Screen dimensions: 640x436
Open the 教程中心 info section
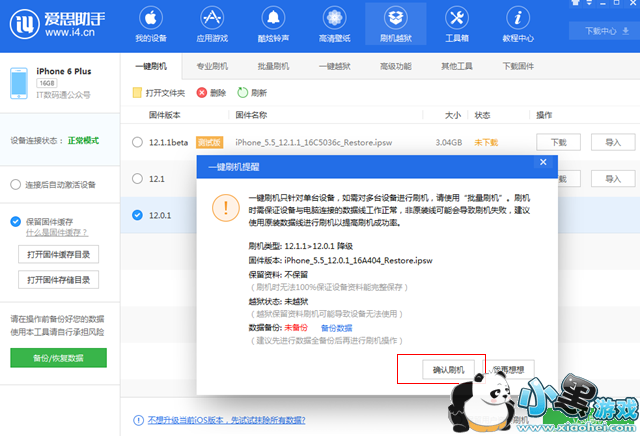click(x=518, y=24)
